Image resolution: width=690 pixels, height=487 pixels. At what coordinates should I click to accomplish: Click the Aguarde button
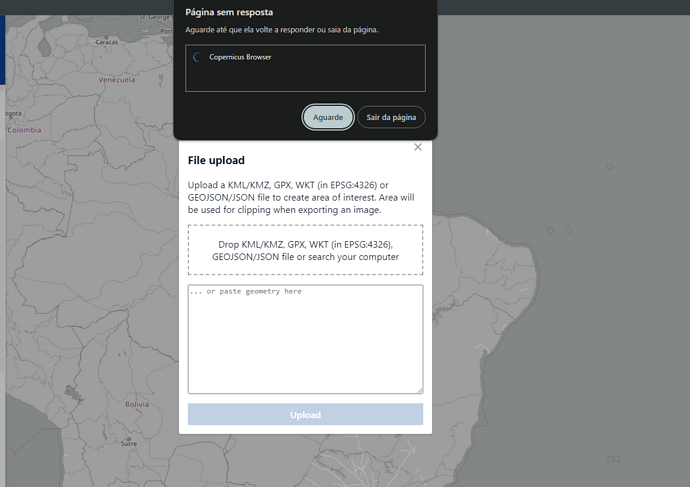(327, 117)
